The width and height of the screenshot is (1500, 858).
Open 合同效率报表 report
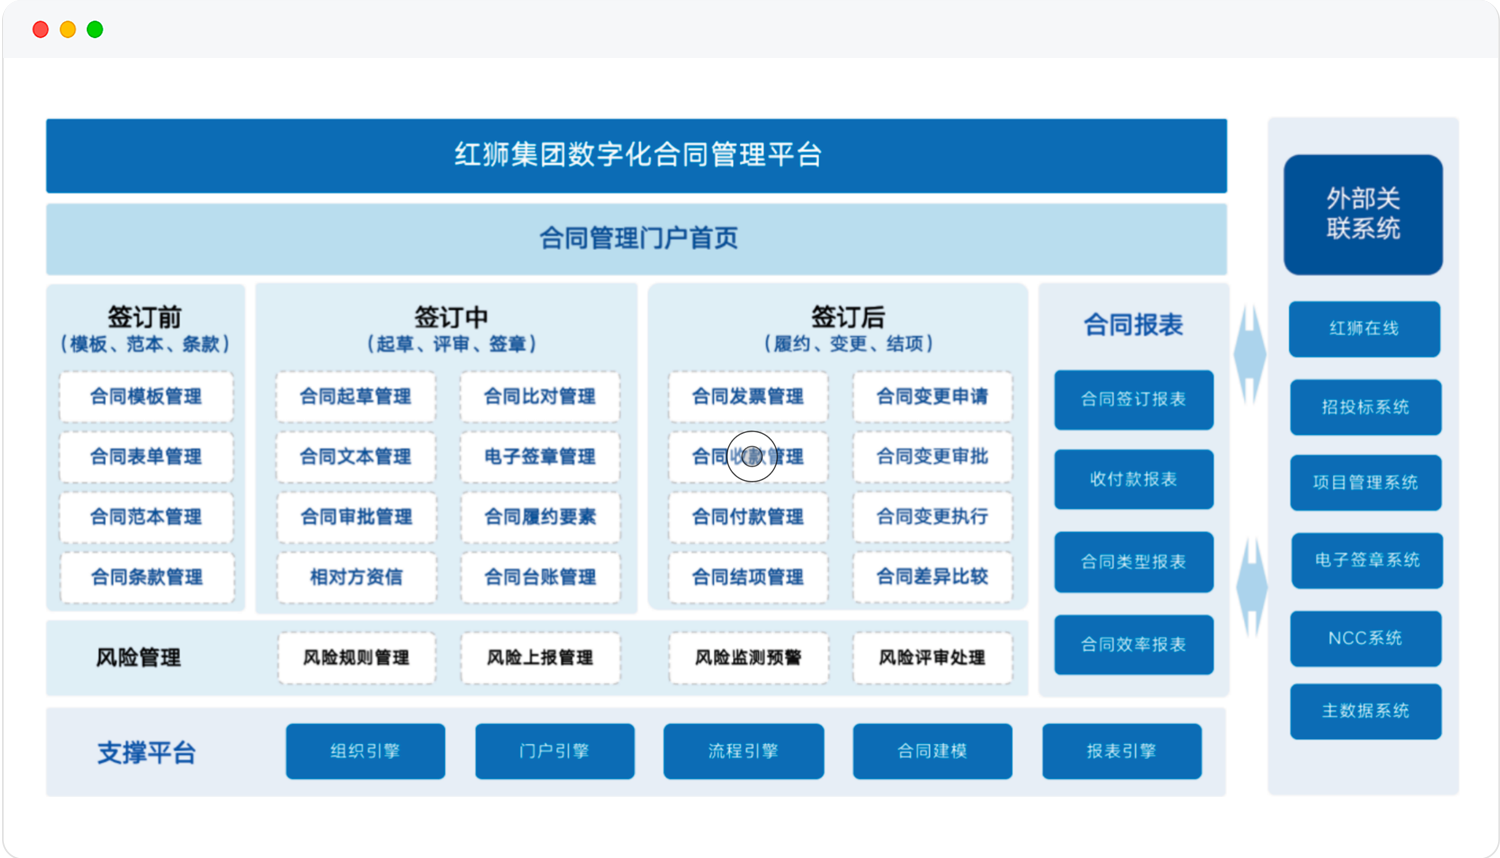(x=1133, y=645)
